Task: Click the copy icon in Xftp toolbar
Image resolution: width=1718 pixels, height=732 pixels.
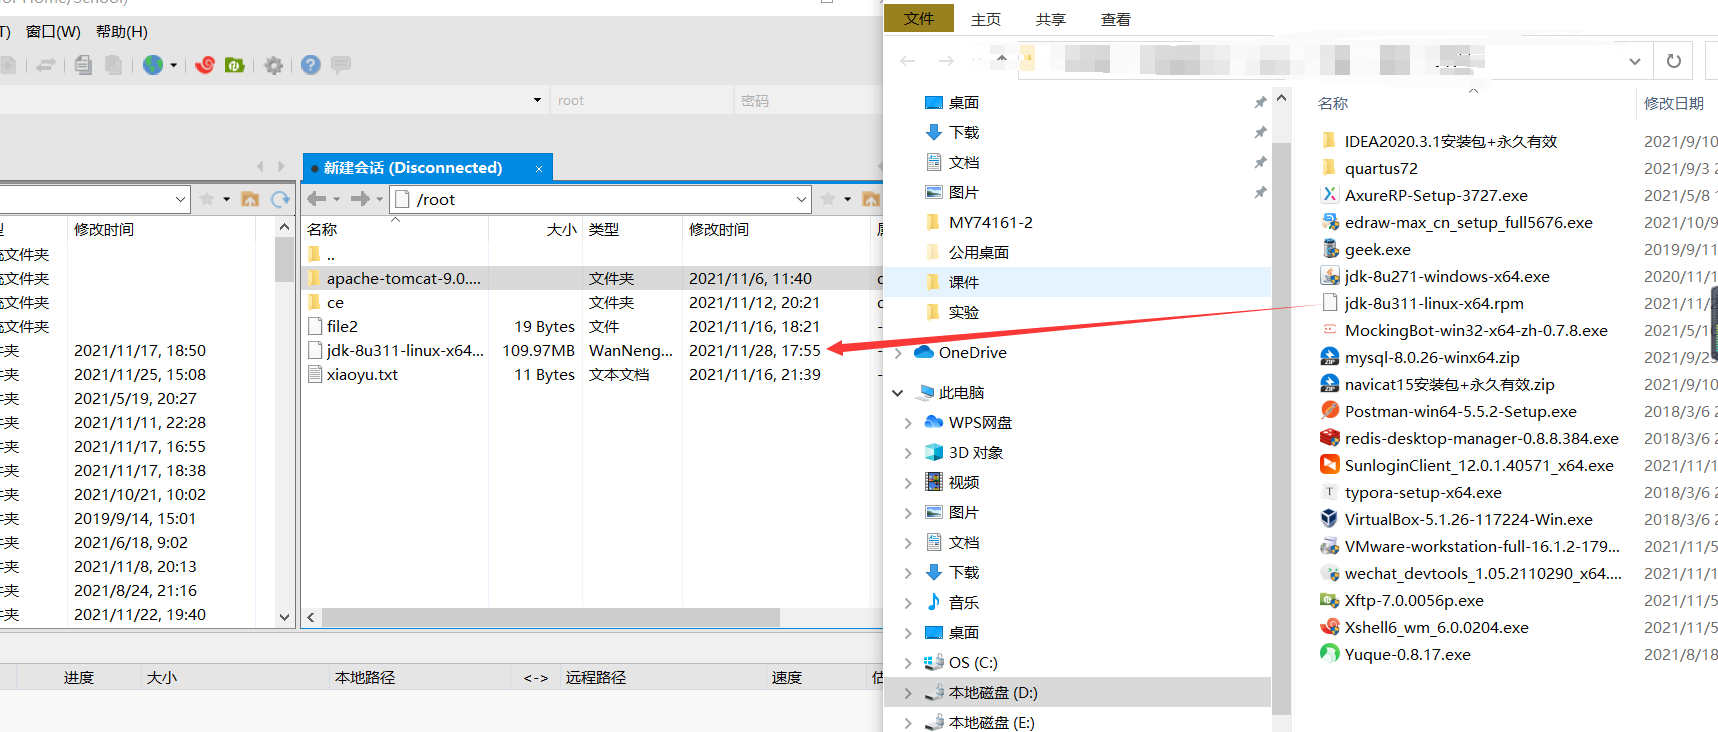Action: pos(83,65)
